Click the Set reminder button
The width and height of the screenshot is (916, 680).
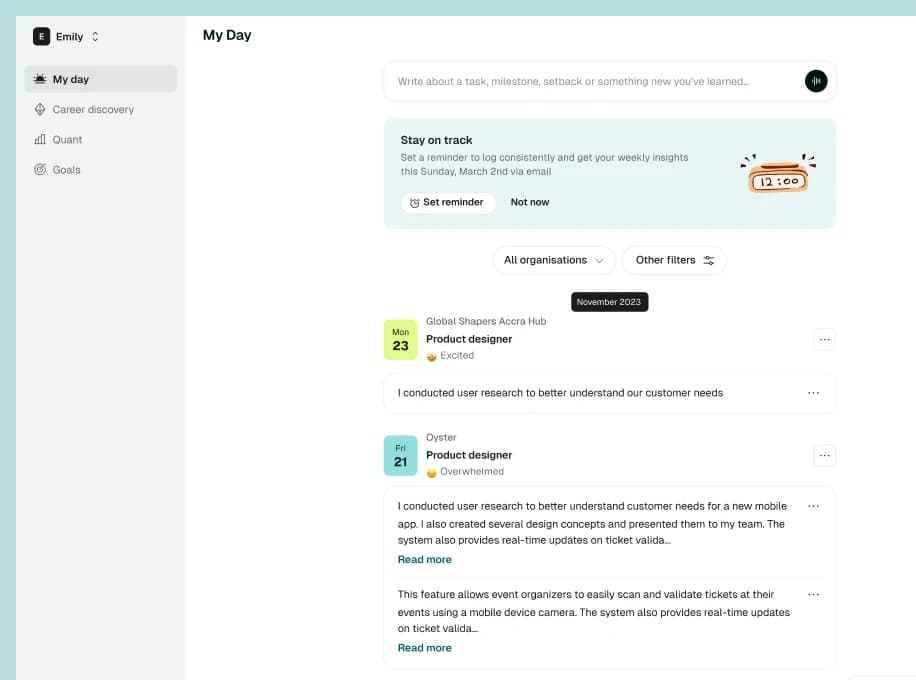click(448, 202)
